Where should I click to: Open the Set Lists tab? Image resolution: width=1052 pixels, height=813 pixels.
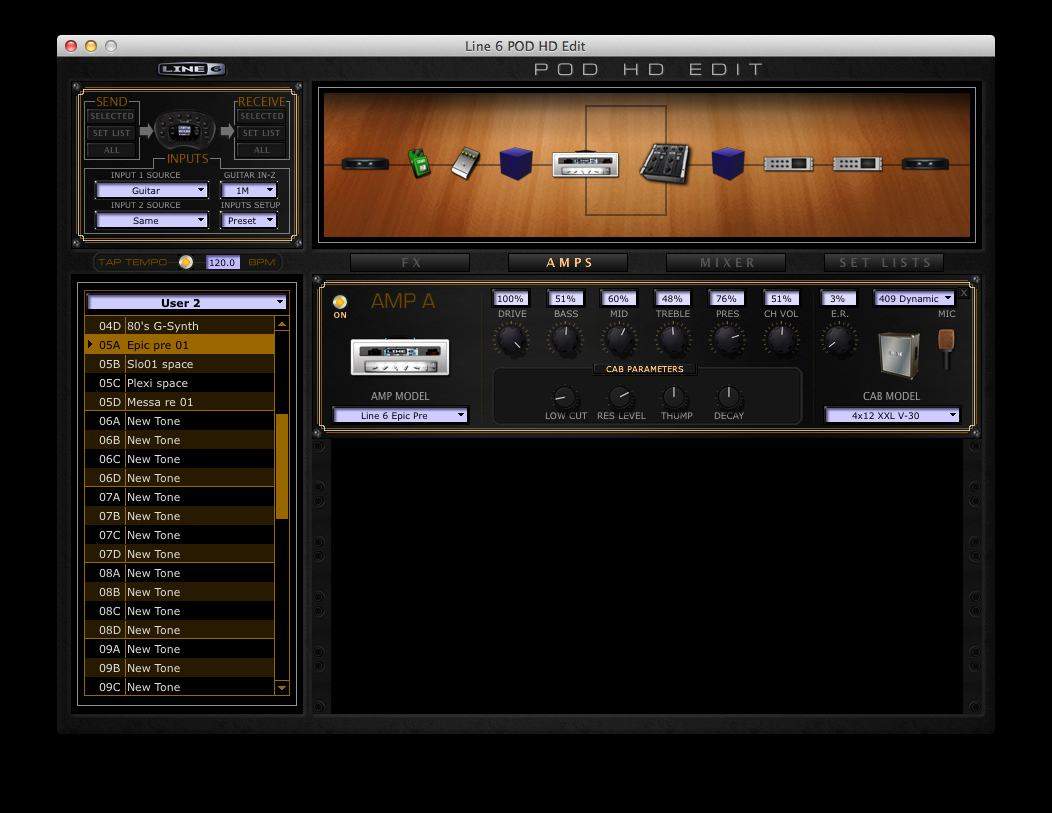coord(884,262)
